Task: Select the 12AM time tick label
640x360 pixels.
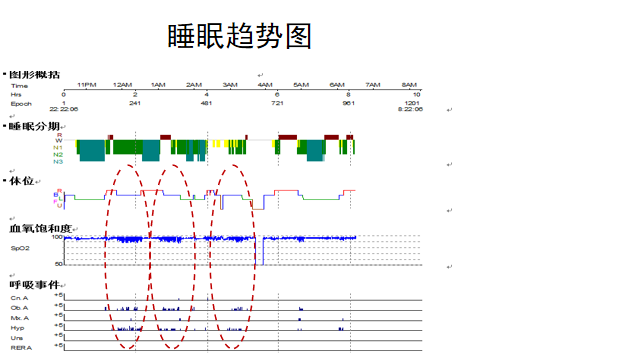Action: tap(122, 85)
